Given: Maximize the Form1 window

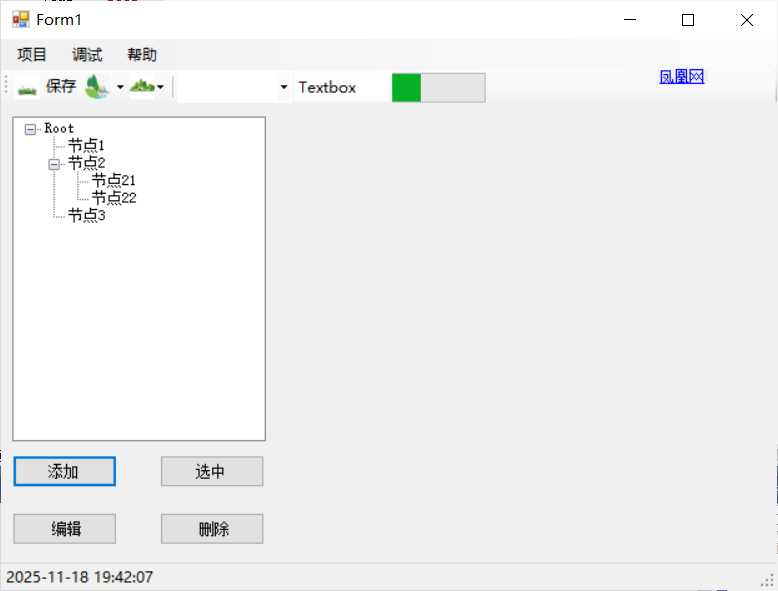Looking at the screenshot, I should click(x=688, y=20).
